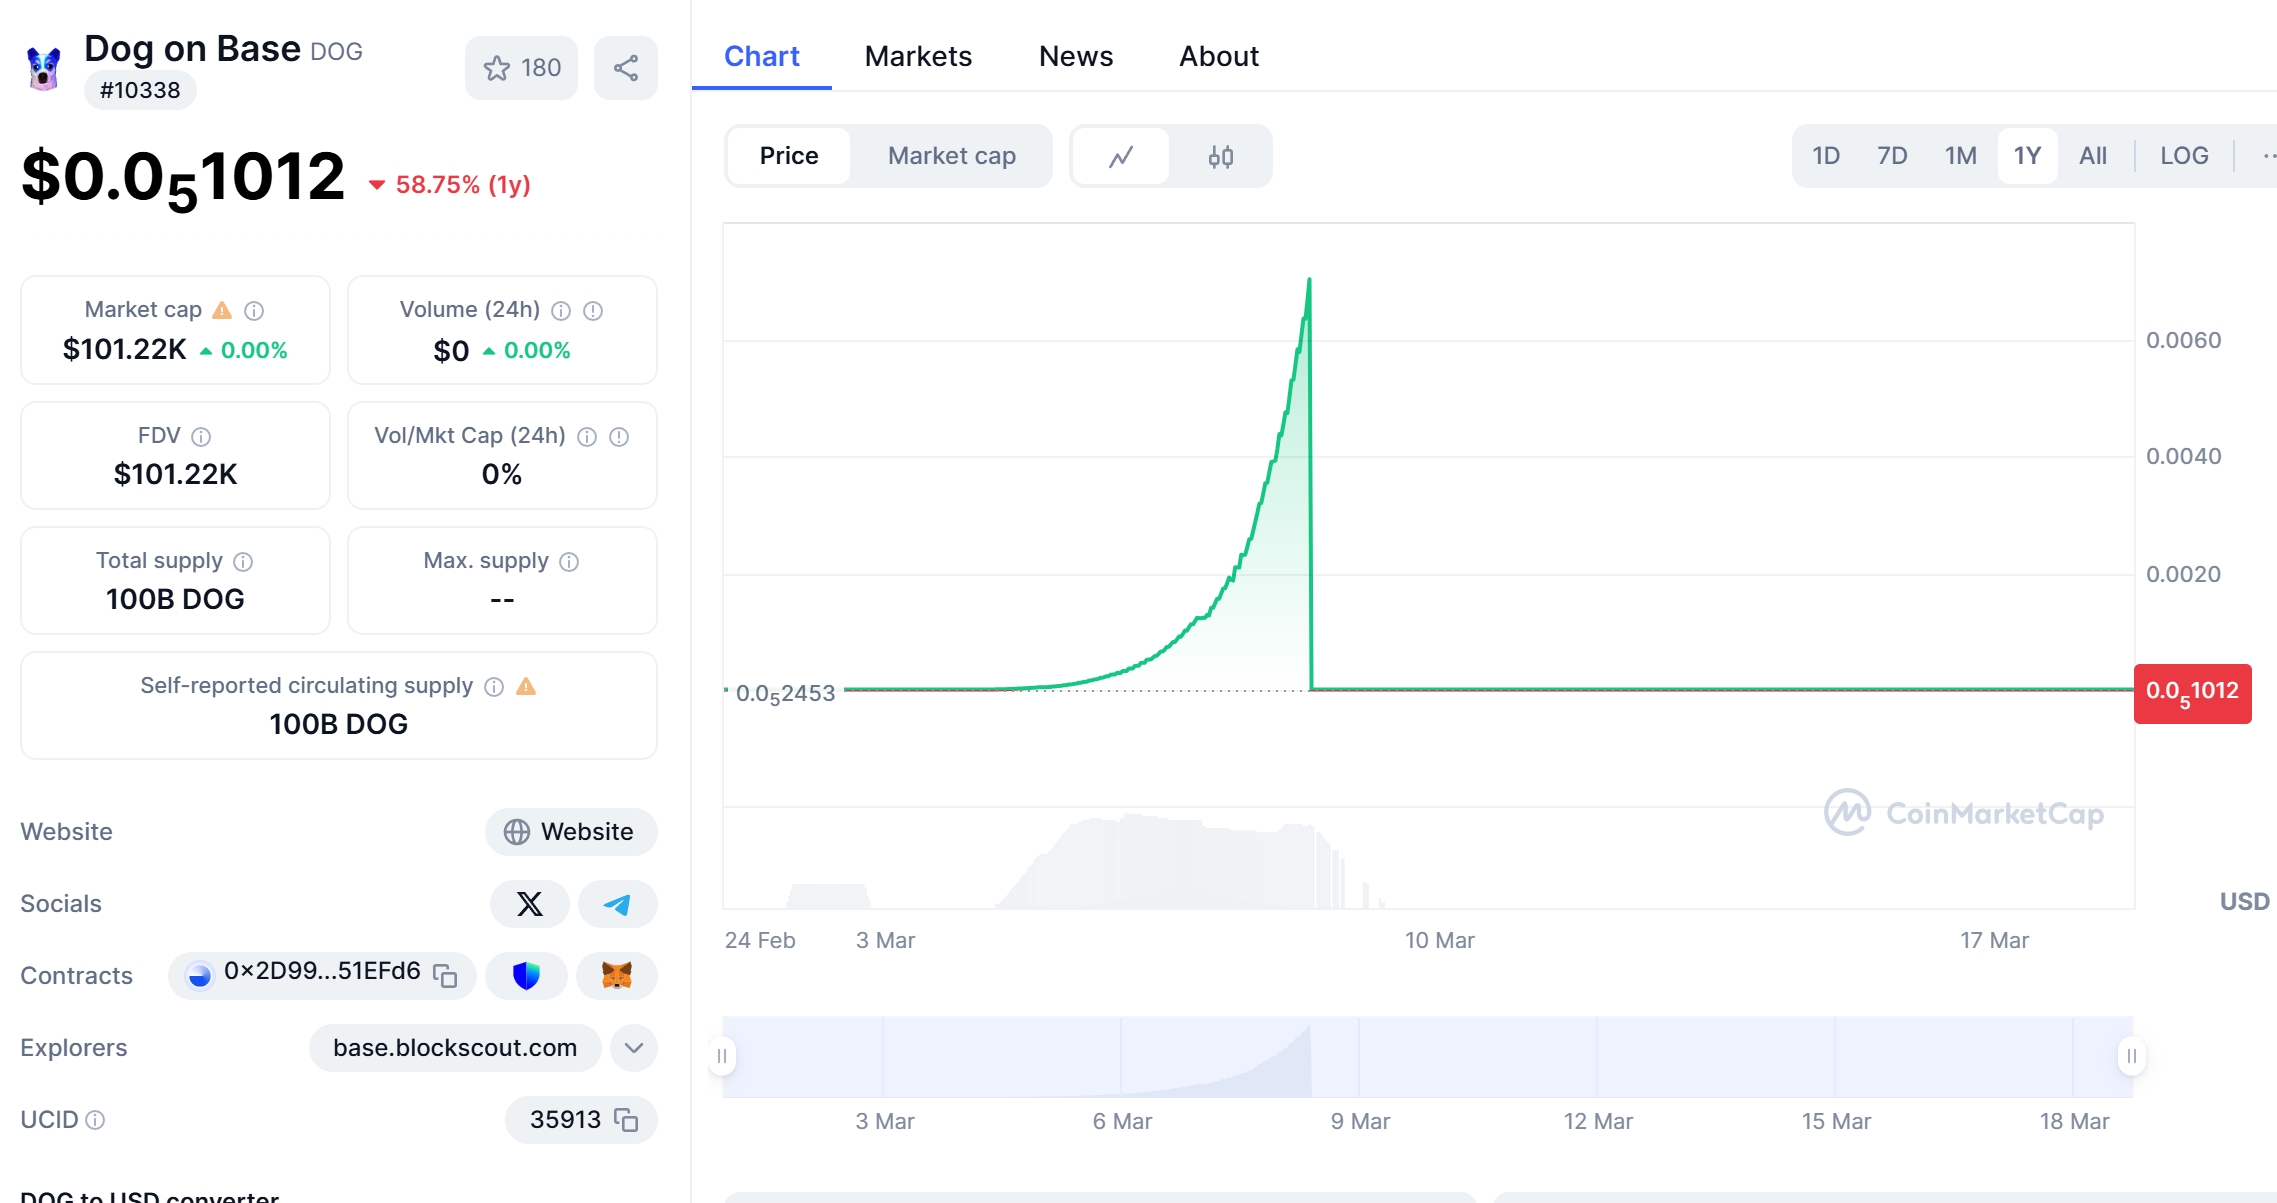Image resolution: width=2277 pixels, height=1203 pixels.
Task: Click the left range selector handle
Action: 722,1056
